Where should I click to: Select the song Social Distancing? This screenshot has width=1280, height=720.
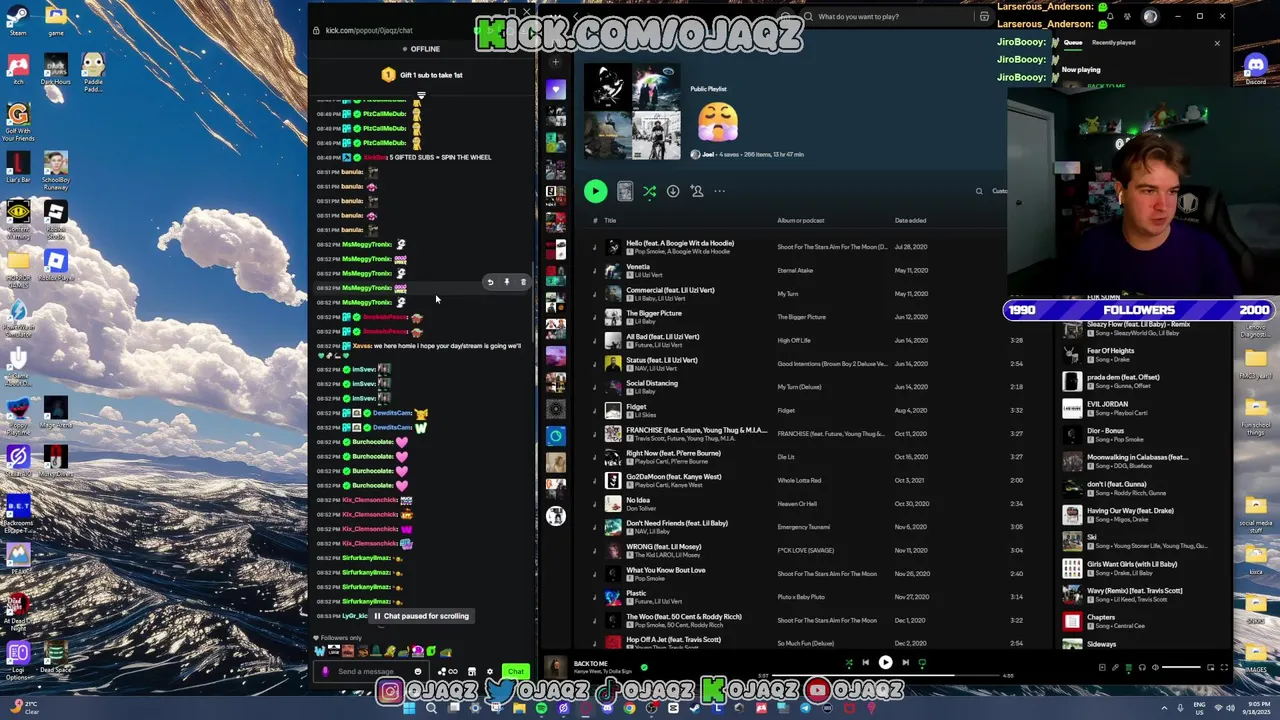pos(652,383)
